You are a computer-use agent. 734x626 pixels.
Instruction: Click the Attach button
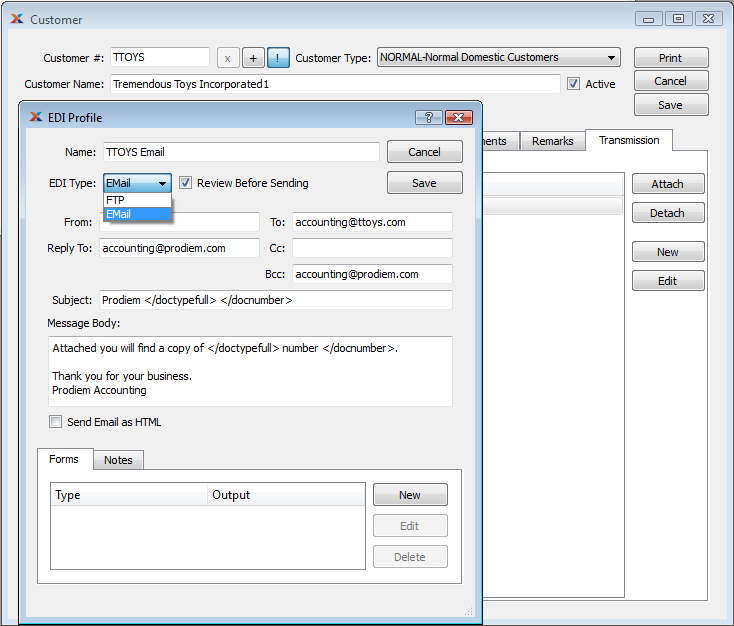point(667,184)
